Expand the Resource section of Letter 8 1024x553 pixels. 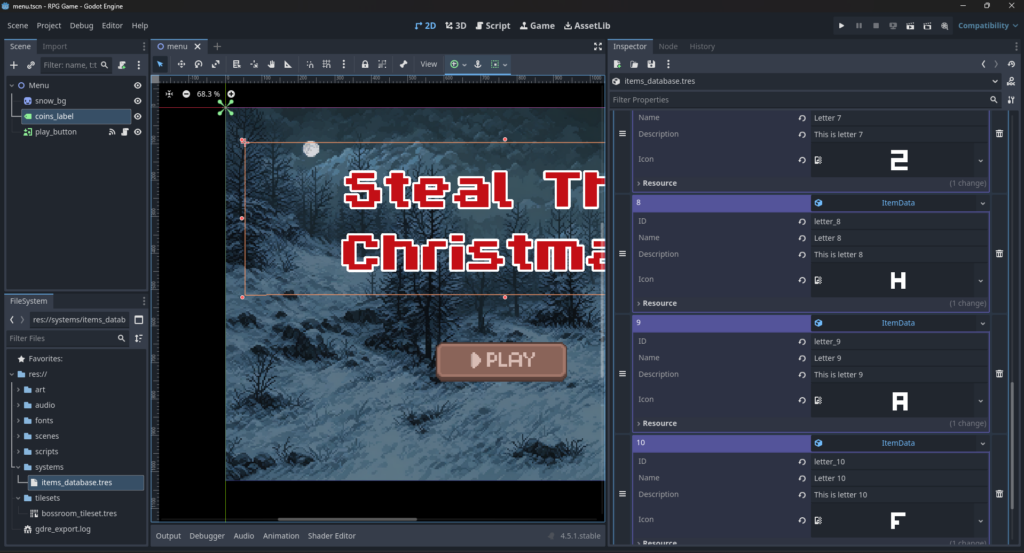659,303
